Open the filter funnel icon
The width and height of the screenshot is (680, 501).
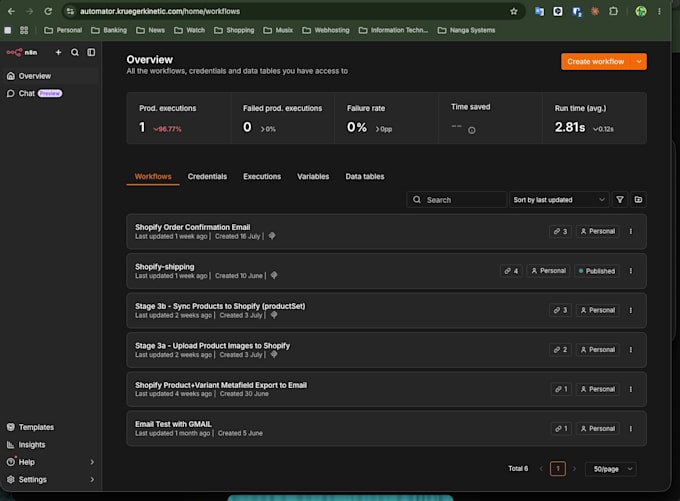tap(620, 200)
